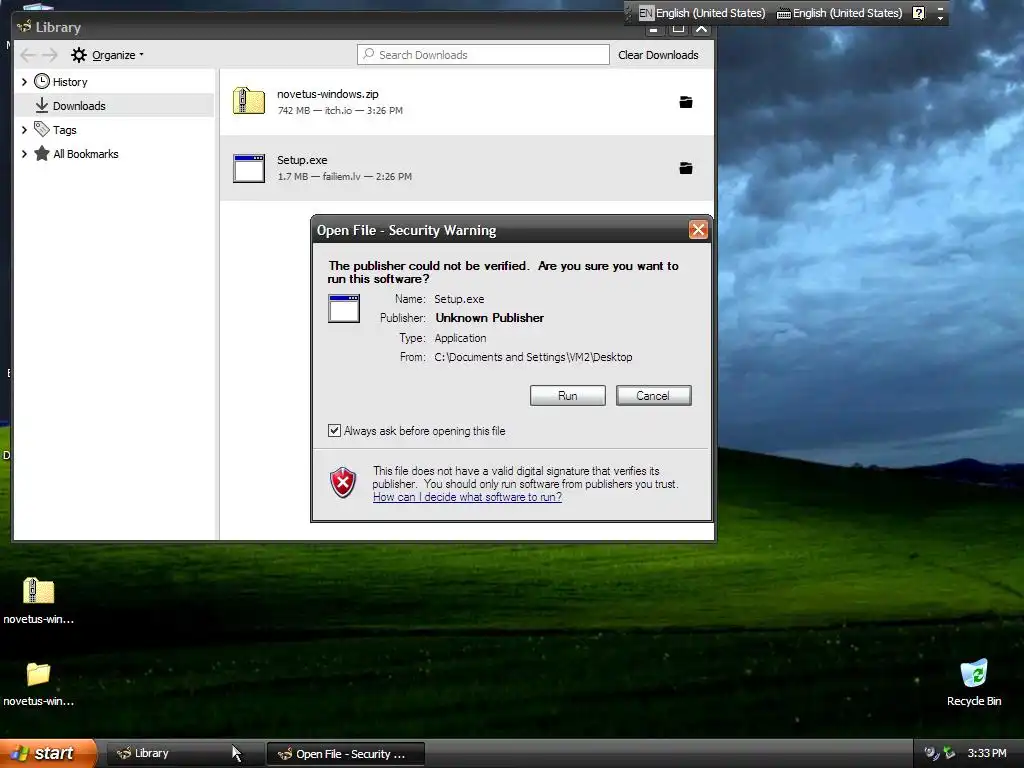Click the Setup.exe application icon in dialog
The height and width of the screenshot is (768, 1024).
click(x=344, y=308)
